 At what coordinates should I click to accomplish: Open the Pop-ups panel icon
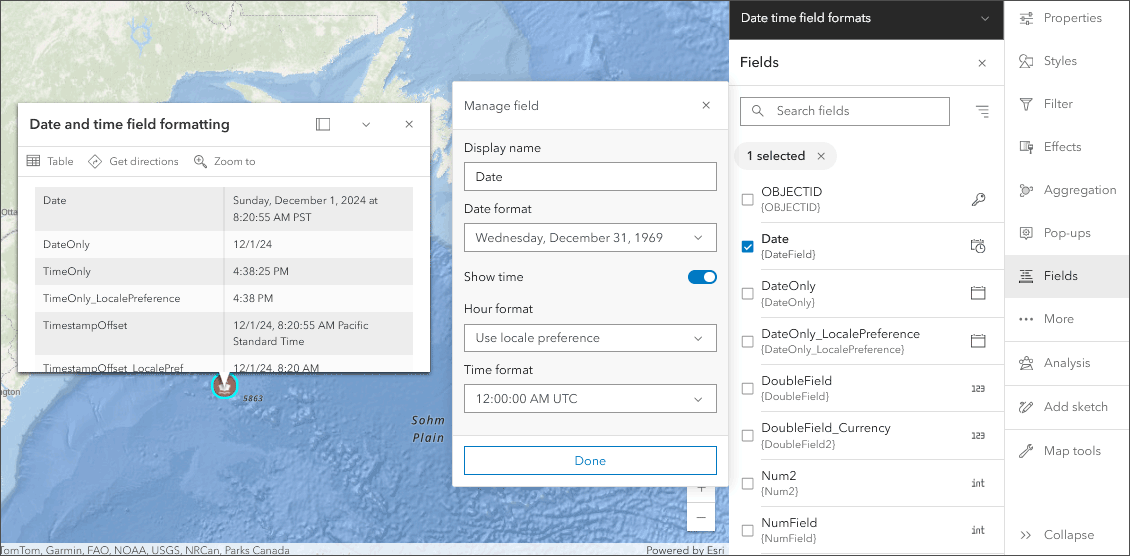[1026, 233]
